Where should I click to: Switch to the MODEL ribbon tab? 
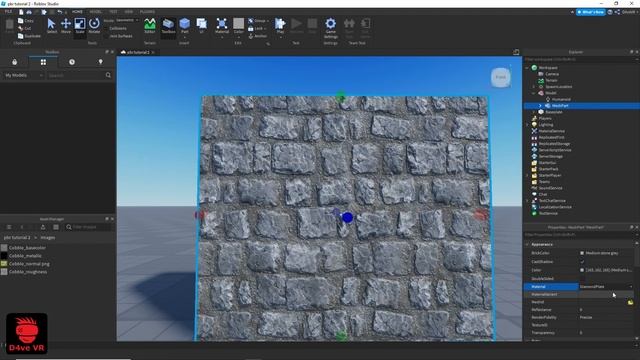pyautogui.click(x=96, y=12)
